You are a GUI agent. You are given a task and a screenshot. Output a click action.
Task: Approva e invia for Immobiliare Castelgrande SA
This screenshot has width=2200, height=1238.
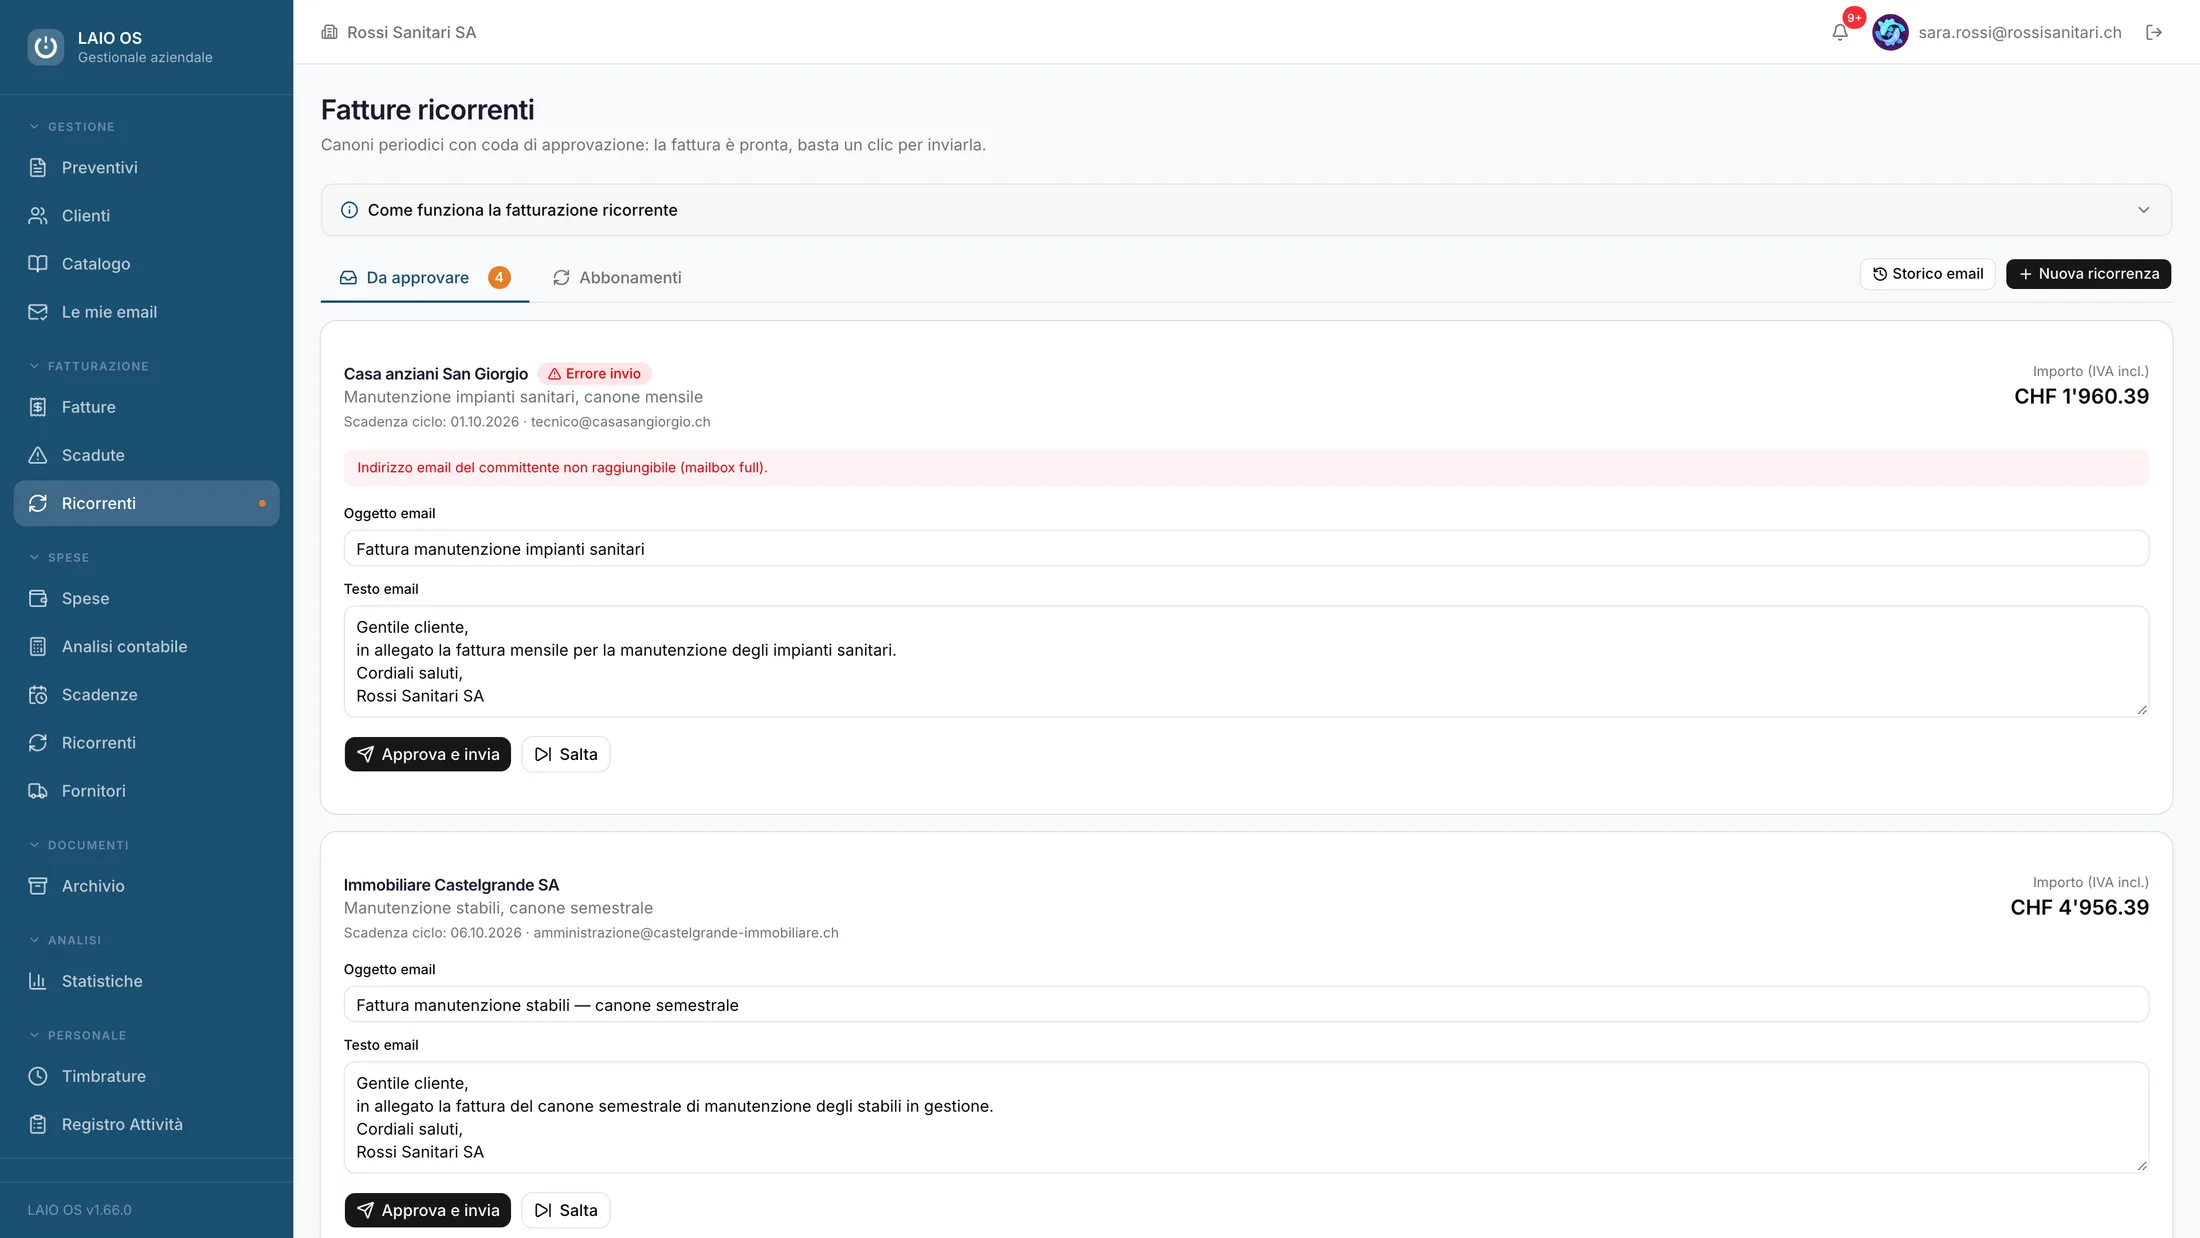click(428, 1210)
